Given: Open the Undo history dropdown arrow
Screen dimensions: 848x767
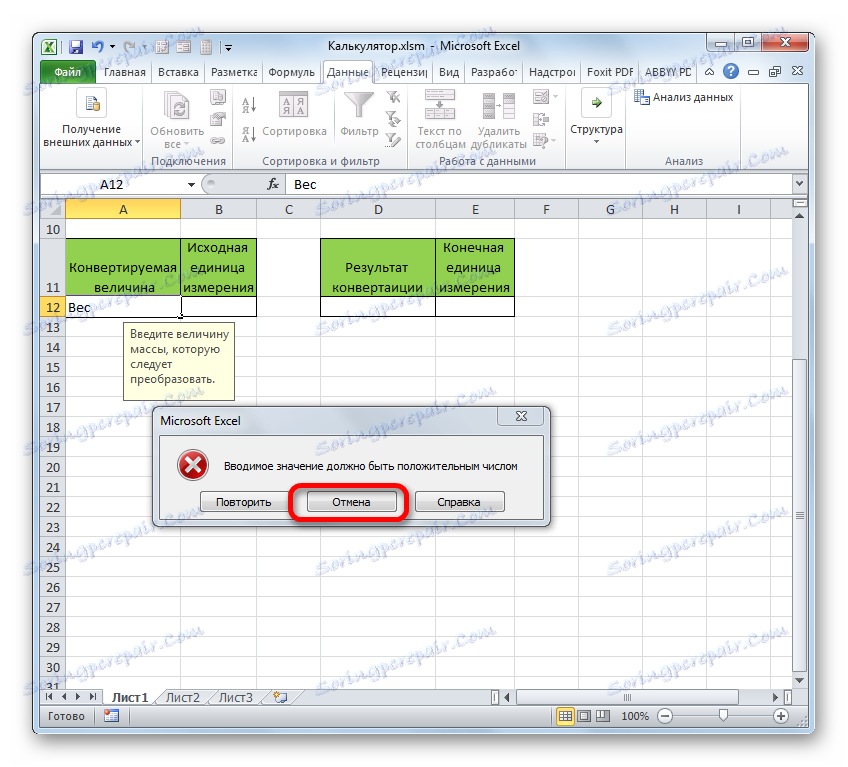Looking at the screenshot, I should coord(112,47).
